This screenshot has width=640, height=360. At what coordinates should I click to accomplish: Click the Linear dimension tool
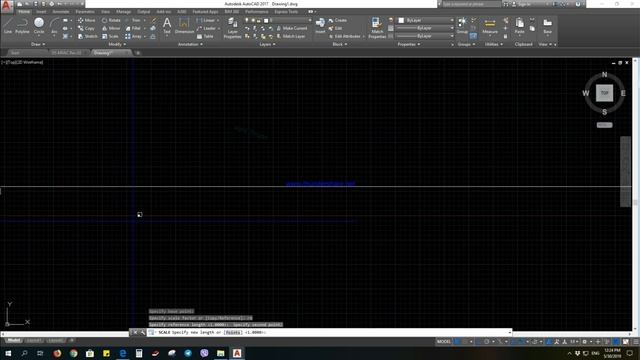click(207, 20)
